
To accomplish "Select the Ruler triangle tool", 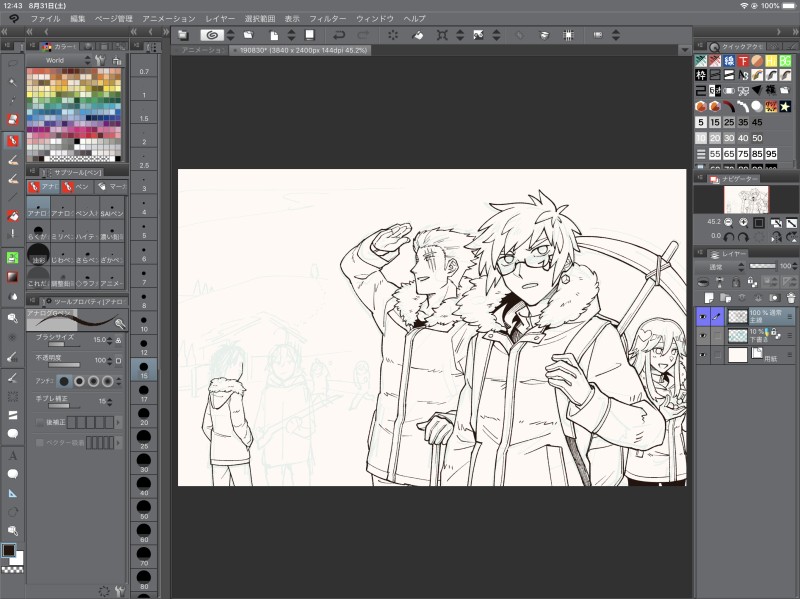I will [x=13, y=493].
